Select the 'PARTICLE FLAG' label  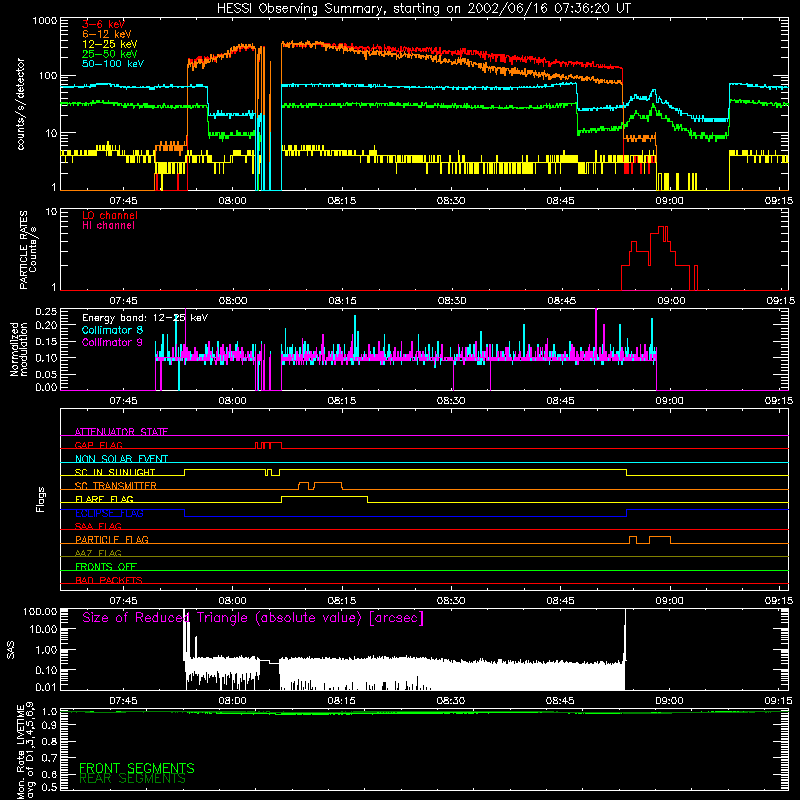(112, 539)
